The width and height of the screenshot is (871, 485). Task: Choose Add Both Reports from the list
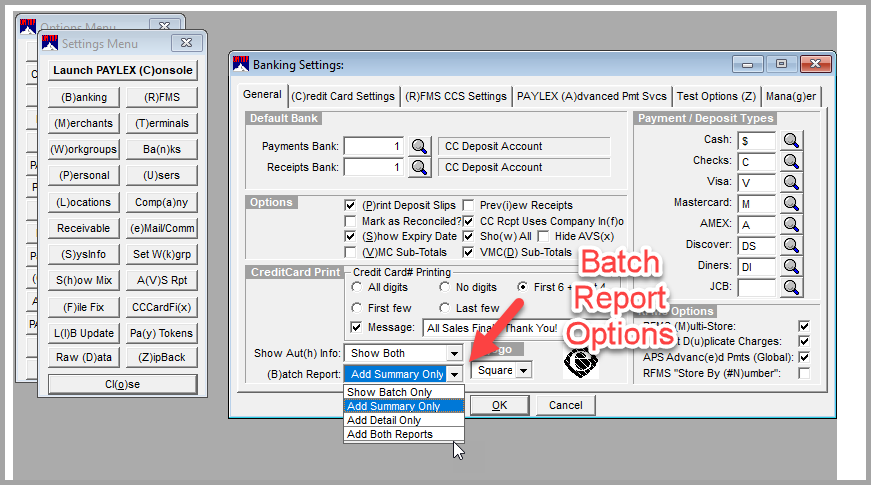(389, 434)
